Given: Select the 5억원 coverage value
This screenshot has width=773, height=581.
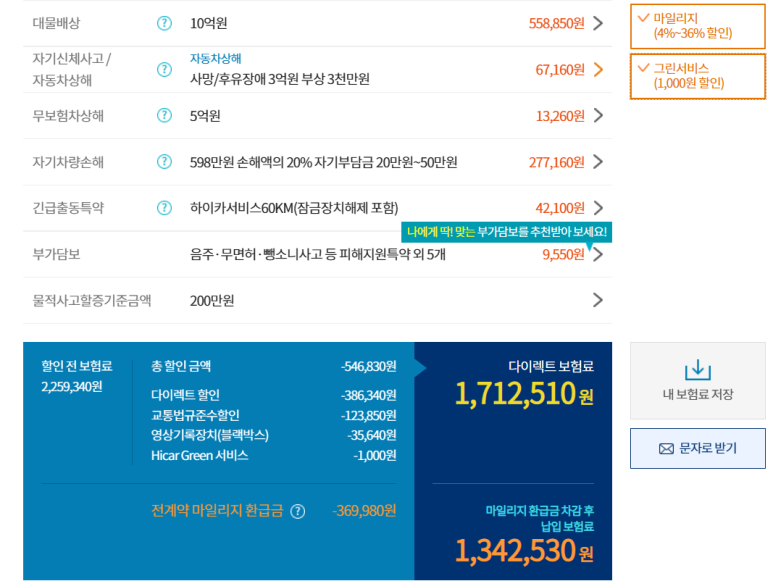Looking at the screenshot, I should 205,116.
